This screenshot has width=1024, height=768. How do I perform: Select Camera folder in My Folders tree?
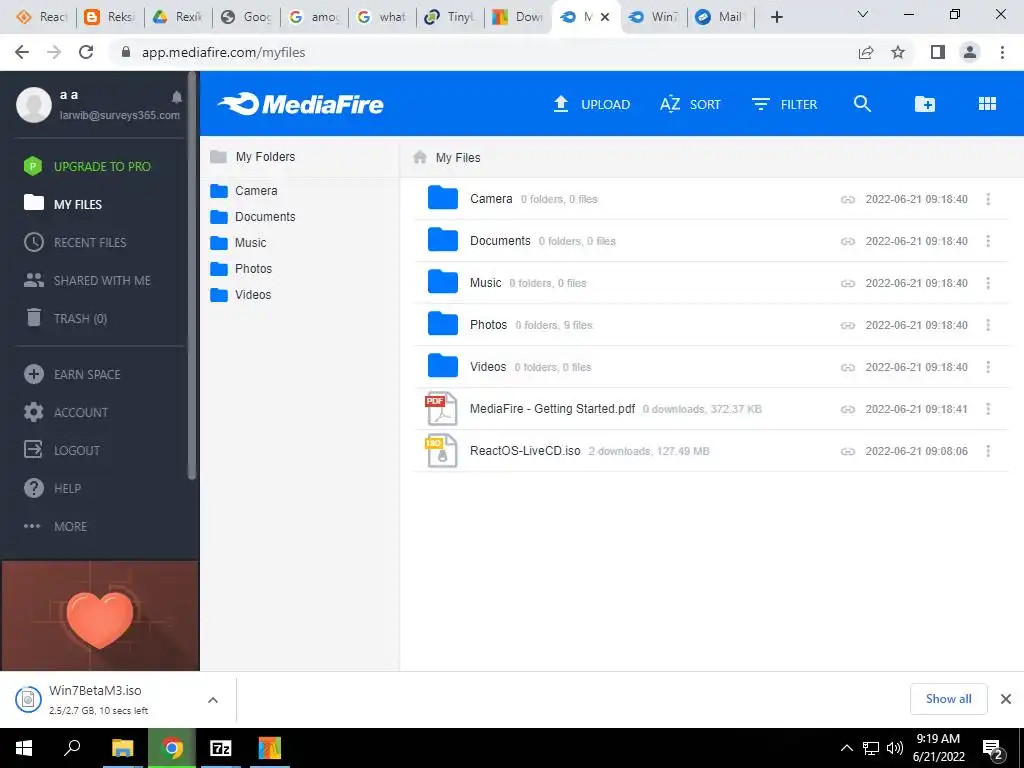(x=244, y=191)
